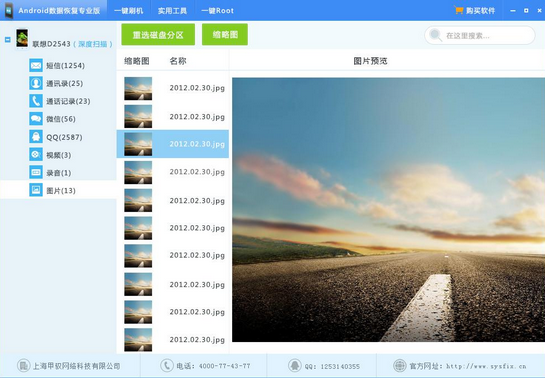Click the 深度扫描 link
The height and width of the screenshot is (378, 545).
tap(92, 44)
